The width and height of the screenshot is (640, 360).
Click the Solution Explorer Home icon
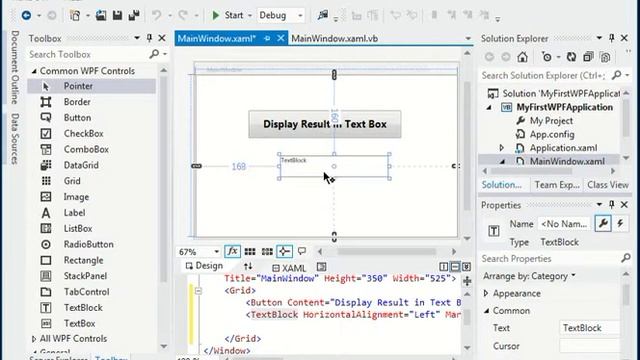(522, 57)
